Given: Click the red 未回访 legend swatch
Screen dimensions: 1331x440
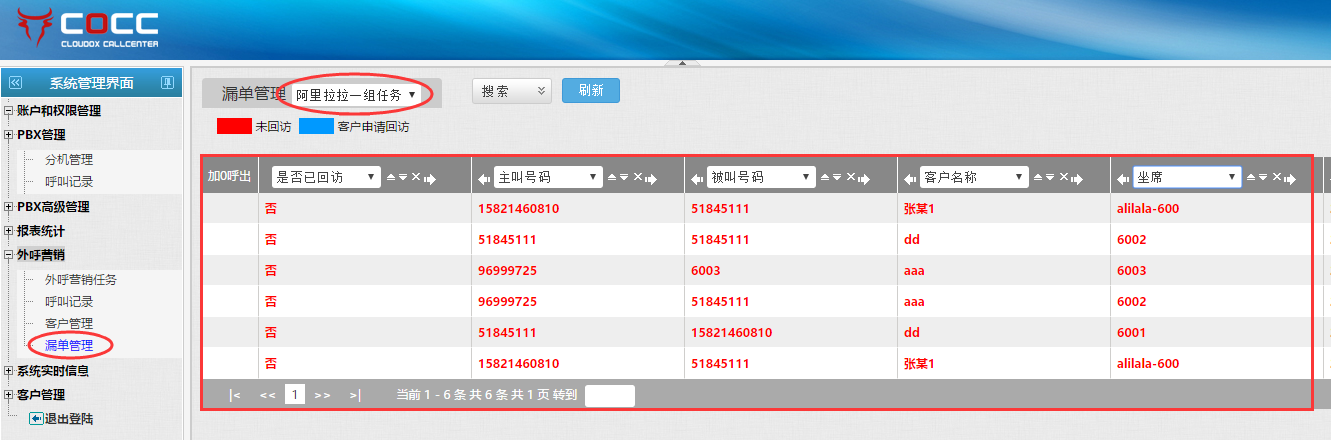Looking at the screenshot, I should click(x=234, y=127).
